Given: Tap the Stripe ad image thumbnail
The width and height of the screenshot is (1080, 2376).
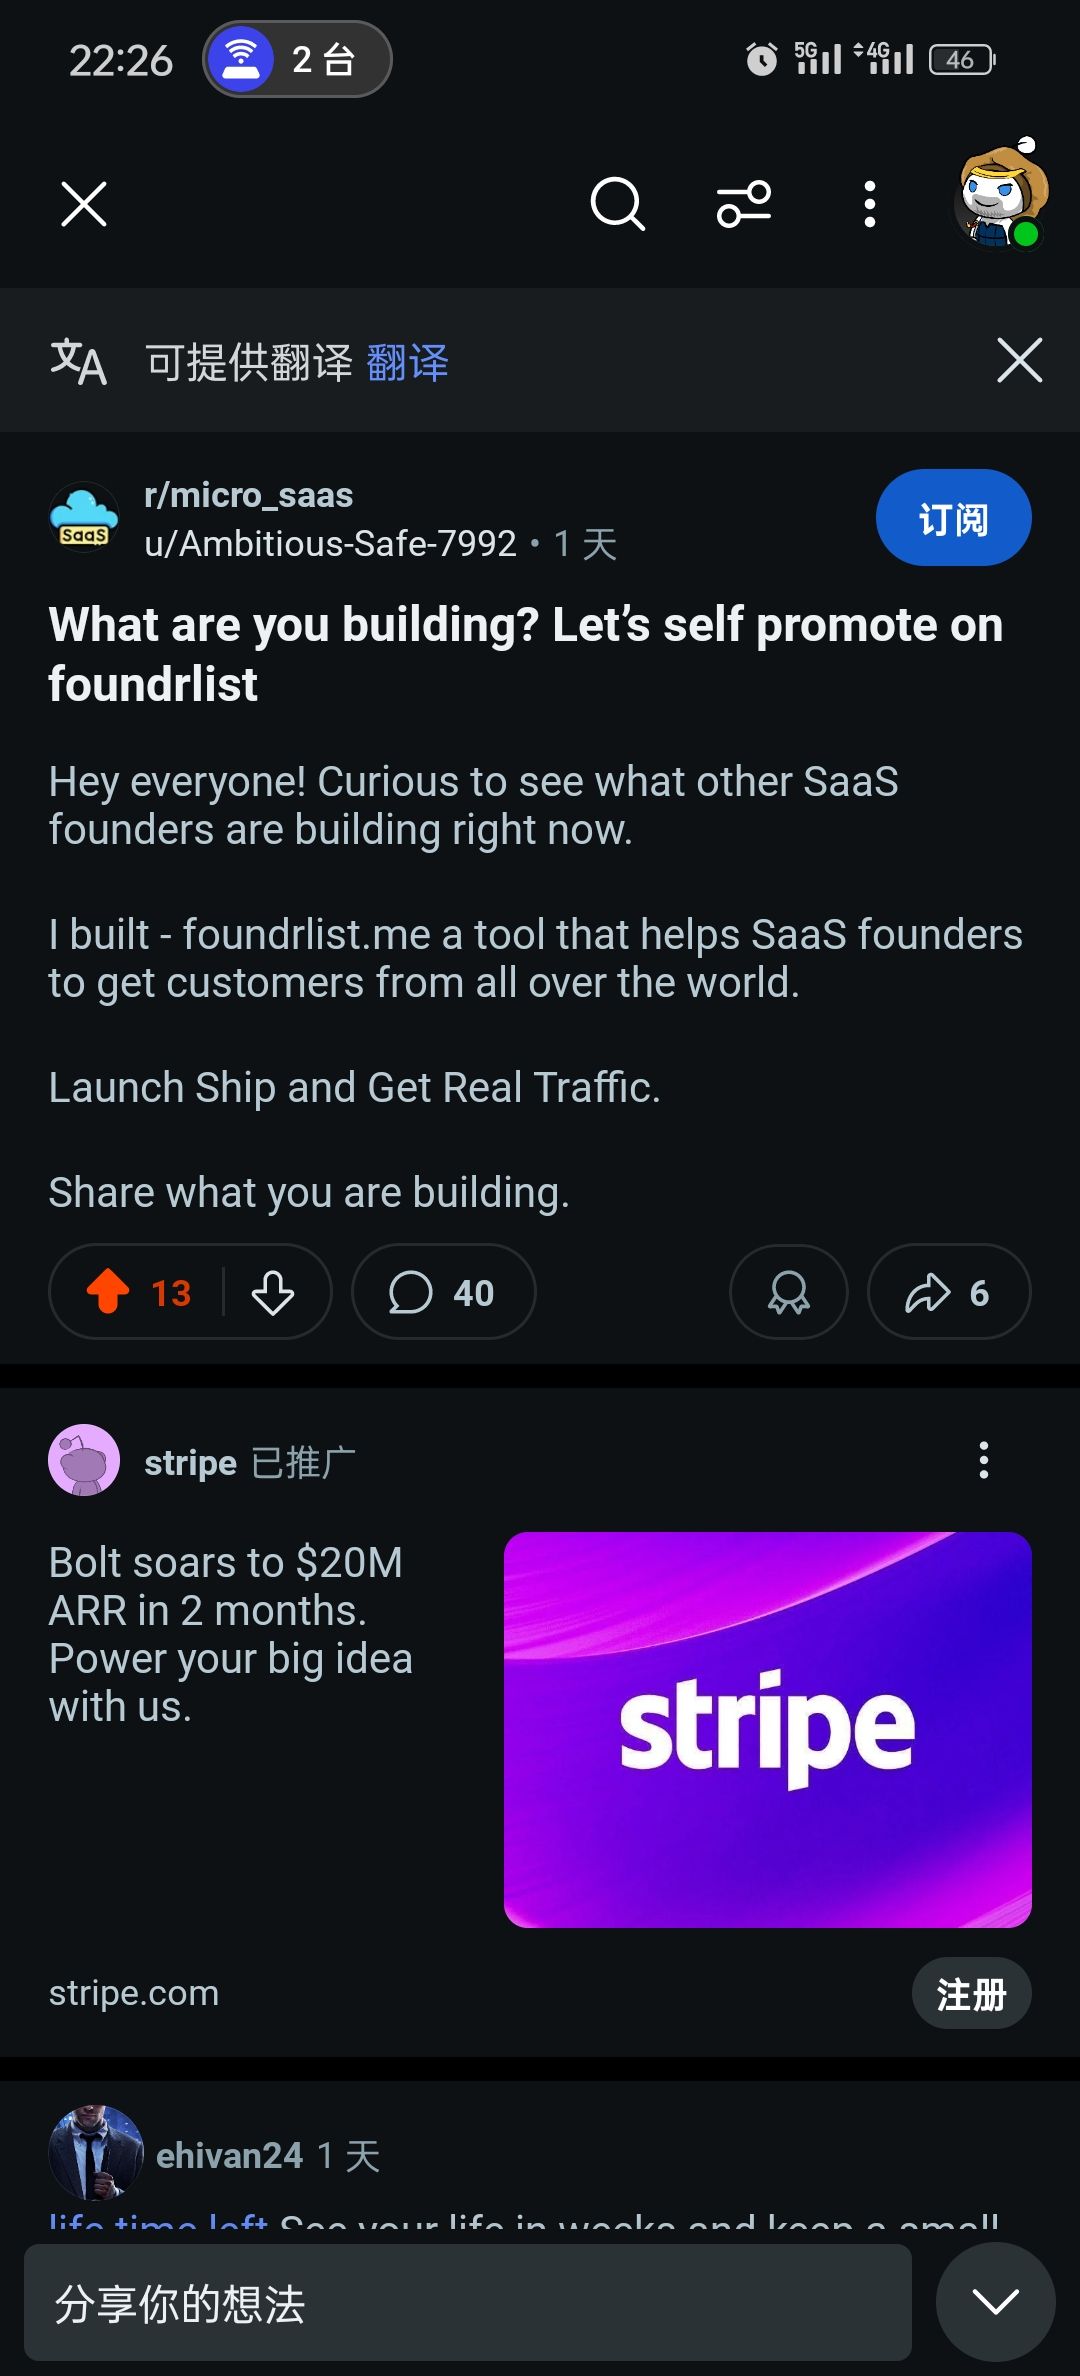Looking at the screenshot, I should (767, 1729).
